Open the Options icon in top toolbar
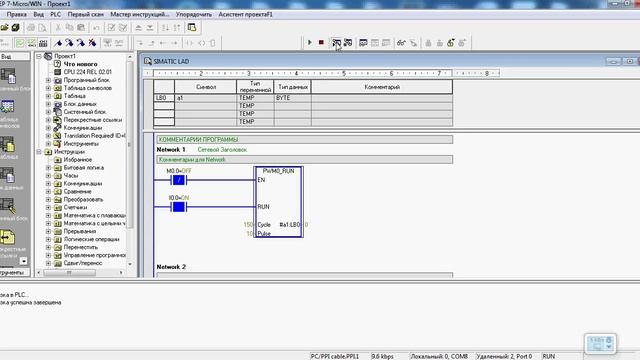This screenshot has height=360, width=640. (192, 28)
